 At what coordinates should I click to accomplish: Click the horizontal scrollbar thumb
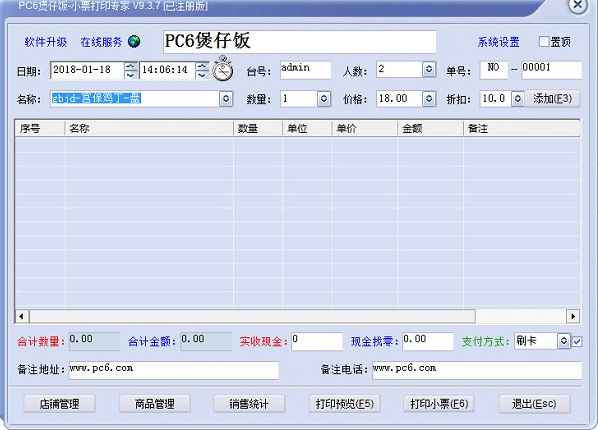(x=252, y=316)
